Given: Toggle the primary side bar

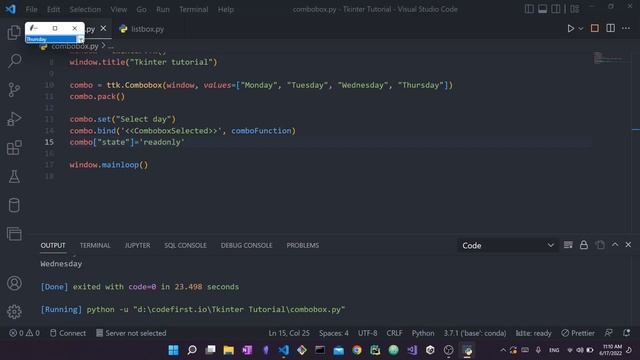Looking at the screenshot, I should tap(529, 9).
